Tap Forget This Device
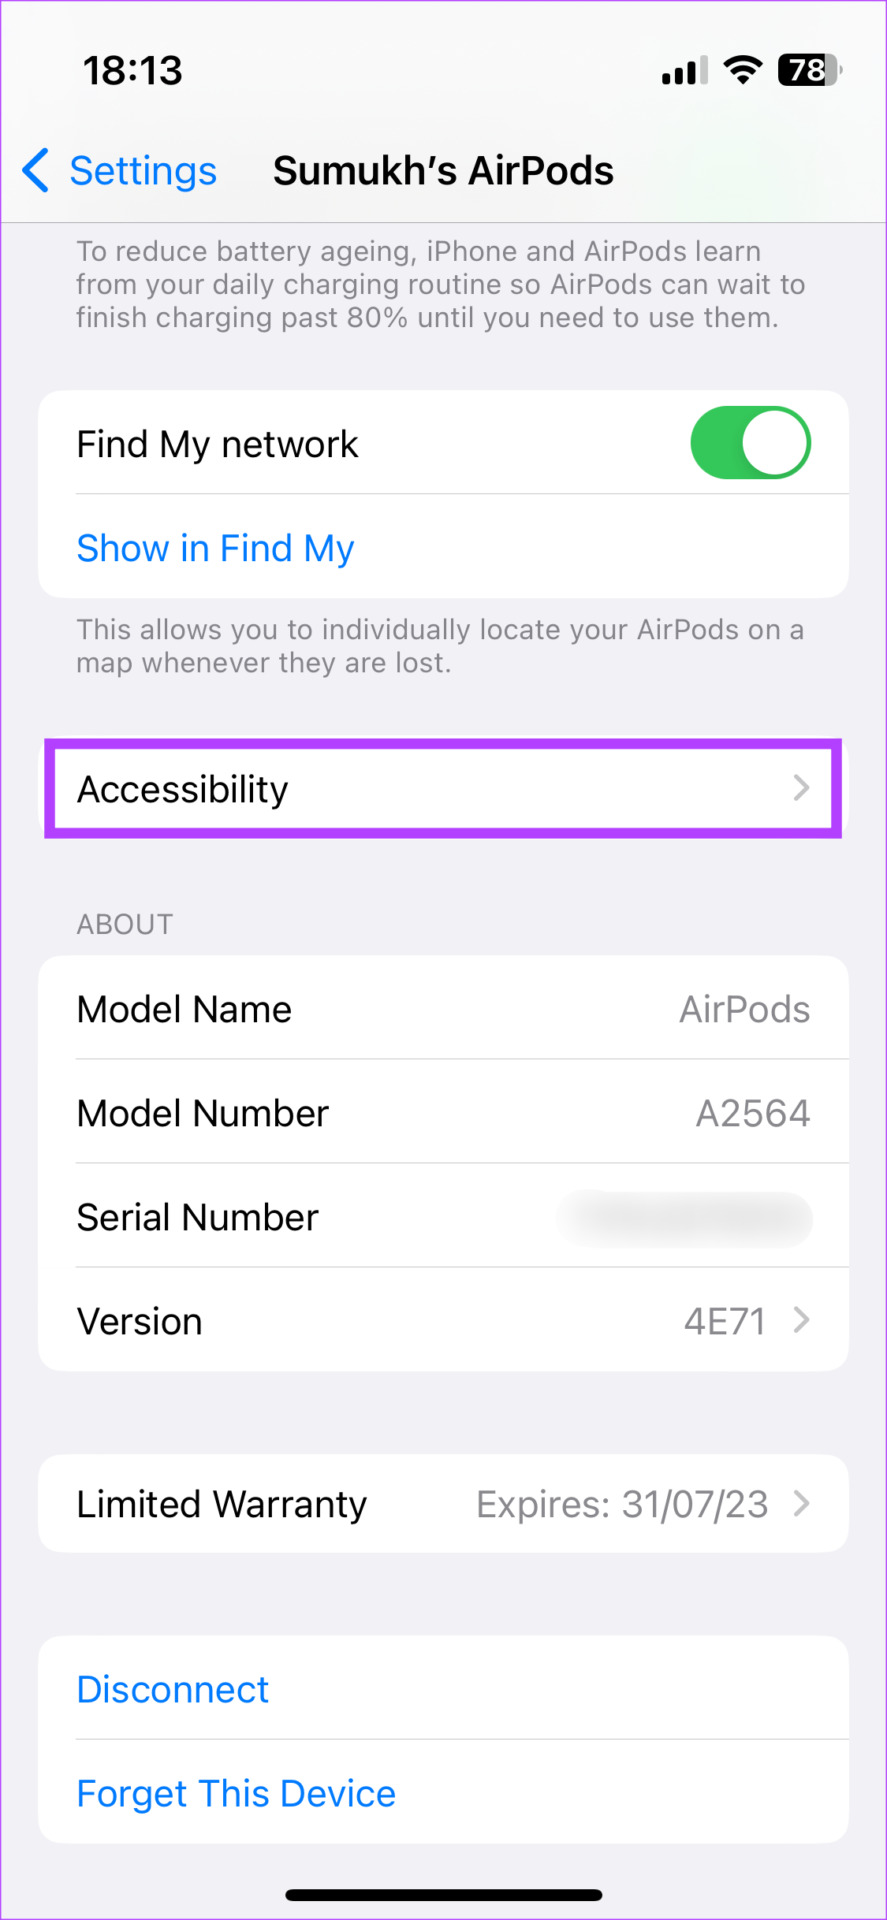Viewport: 887px width, 1920px height. 236,1793
